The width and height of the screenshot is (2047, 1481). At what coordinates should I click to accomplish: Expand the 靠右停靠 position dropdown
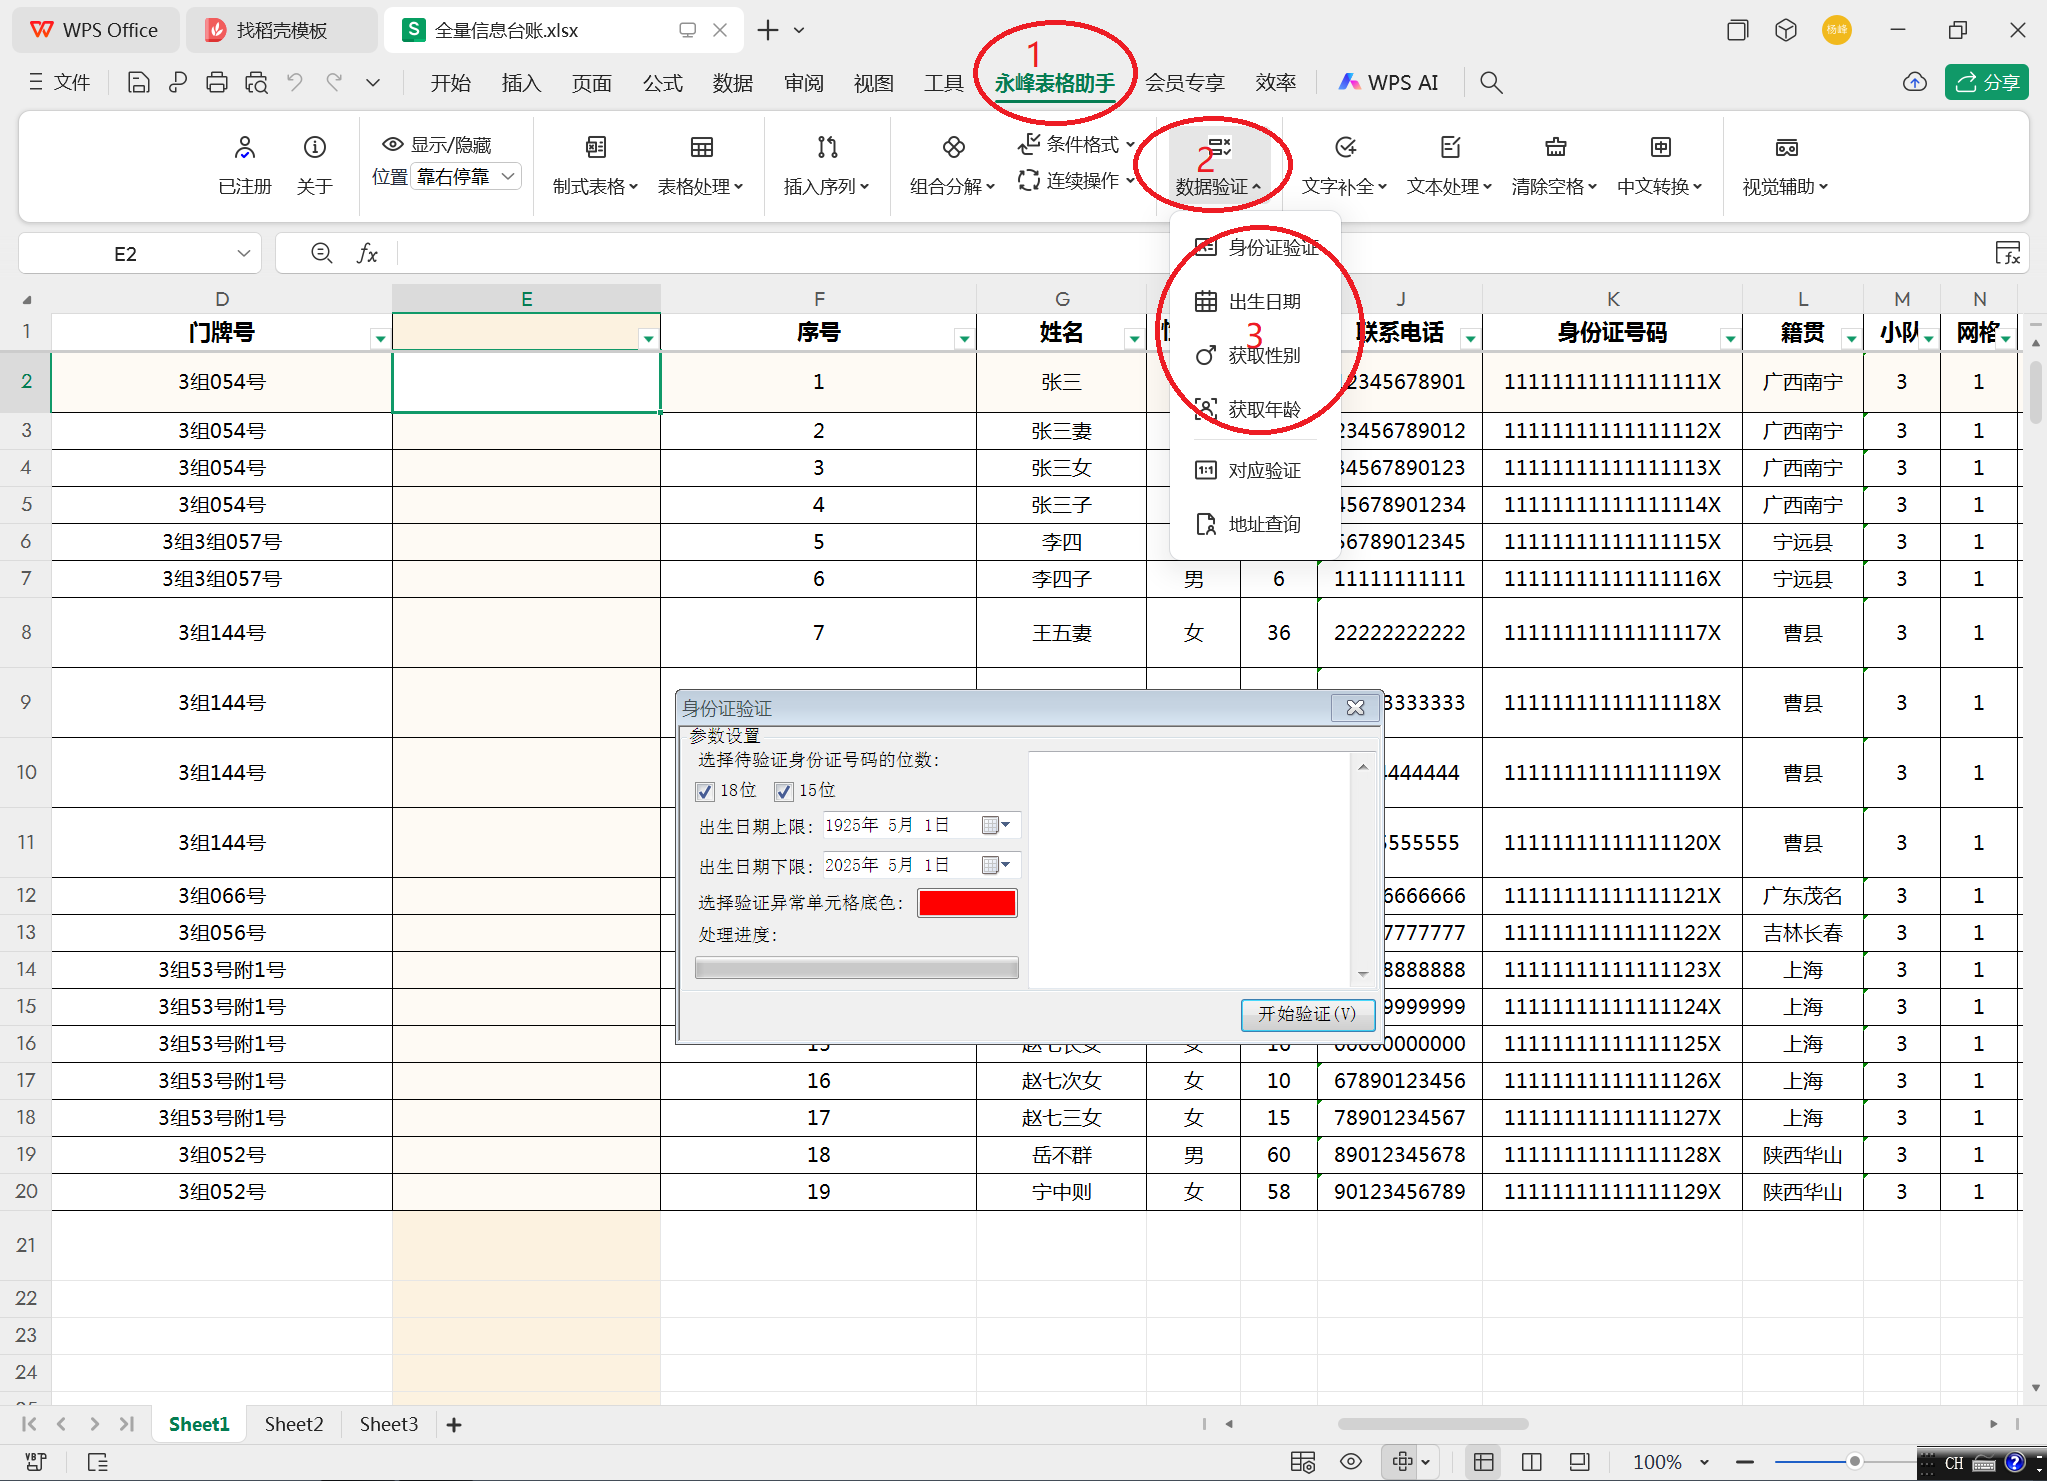(508, 177)
